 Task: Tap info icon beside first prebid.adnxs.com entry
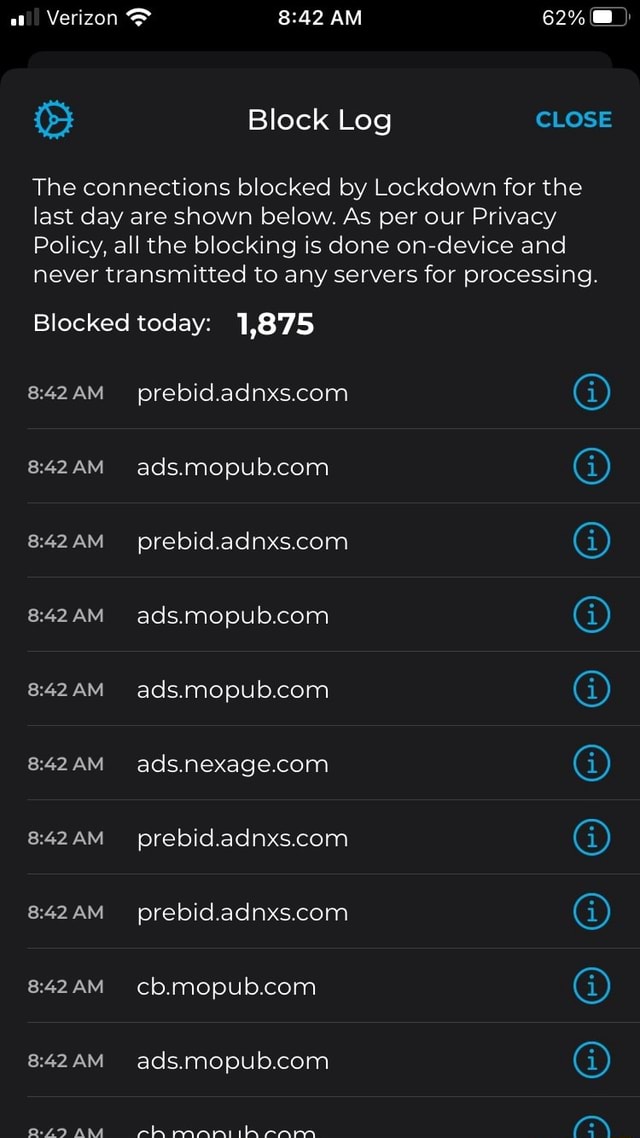pos(591,392)
